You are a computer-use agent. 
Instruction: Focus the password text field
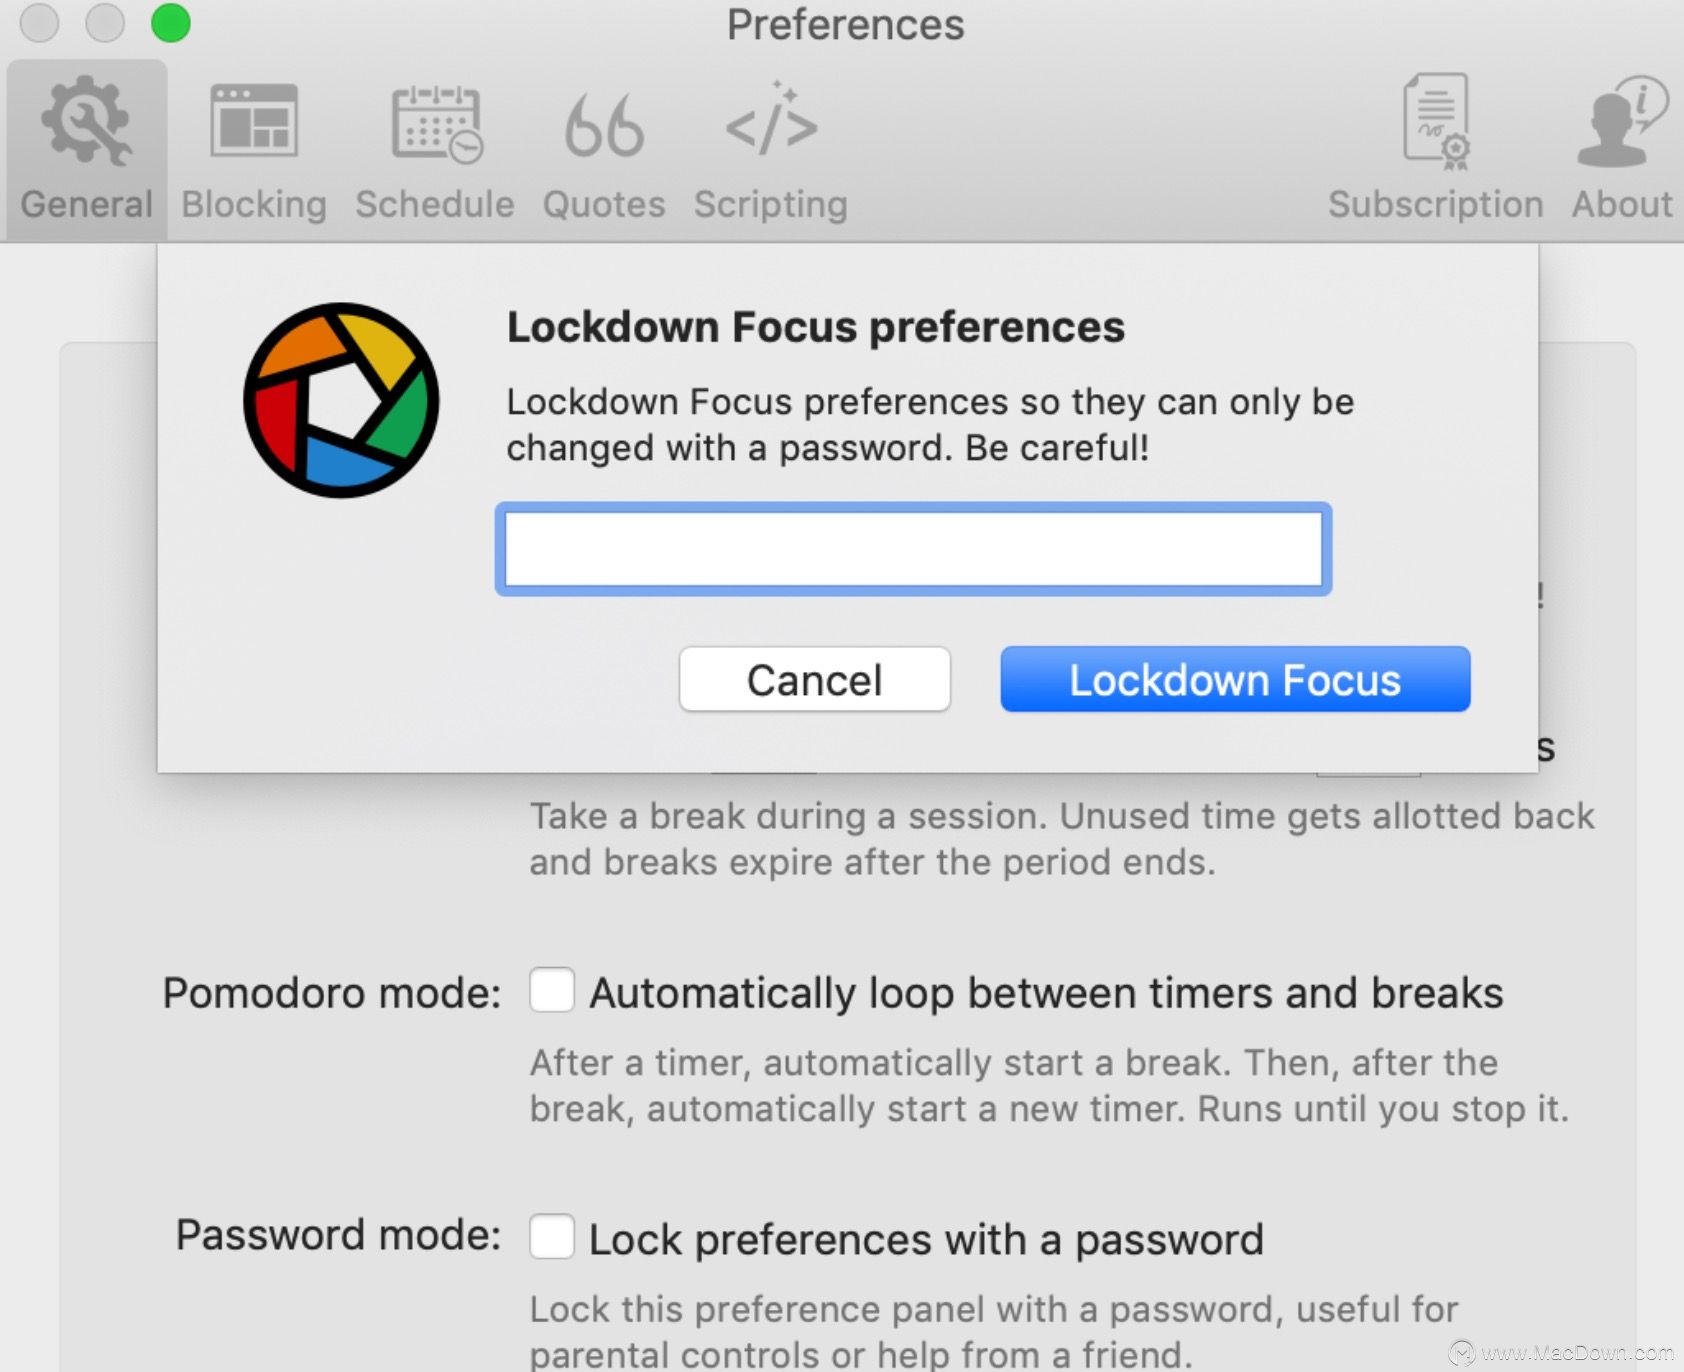point(913,549)
